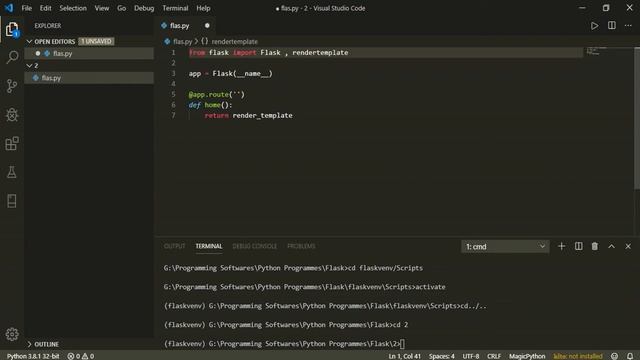Show errors and warnings count in status bar

point(81,356)
